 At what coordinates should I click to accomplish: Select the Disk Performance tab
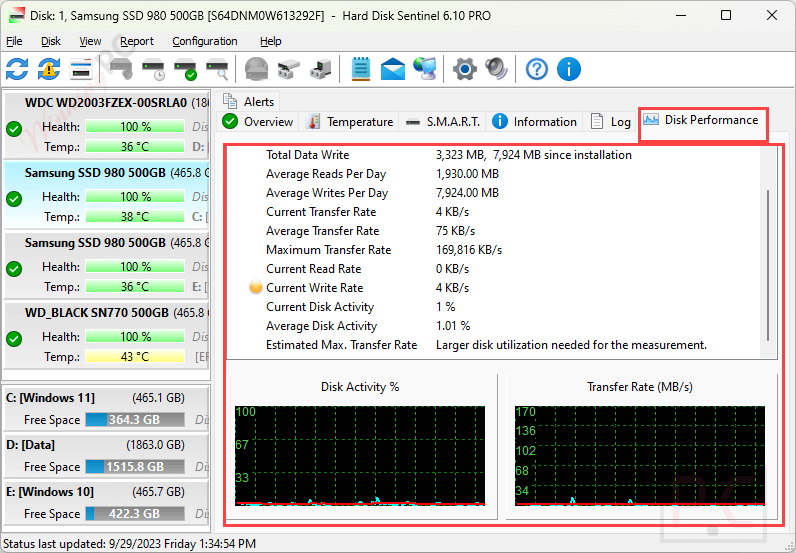(703, 120)
